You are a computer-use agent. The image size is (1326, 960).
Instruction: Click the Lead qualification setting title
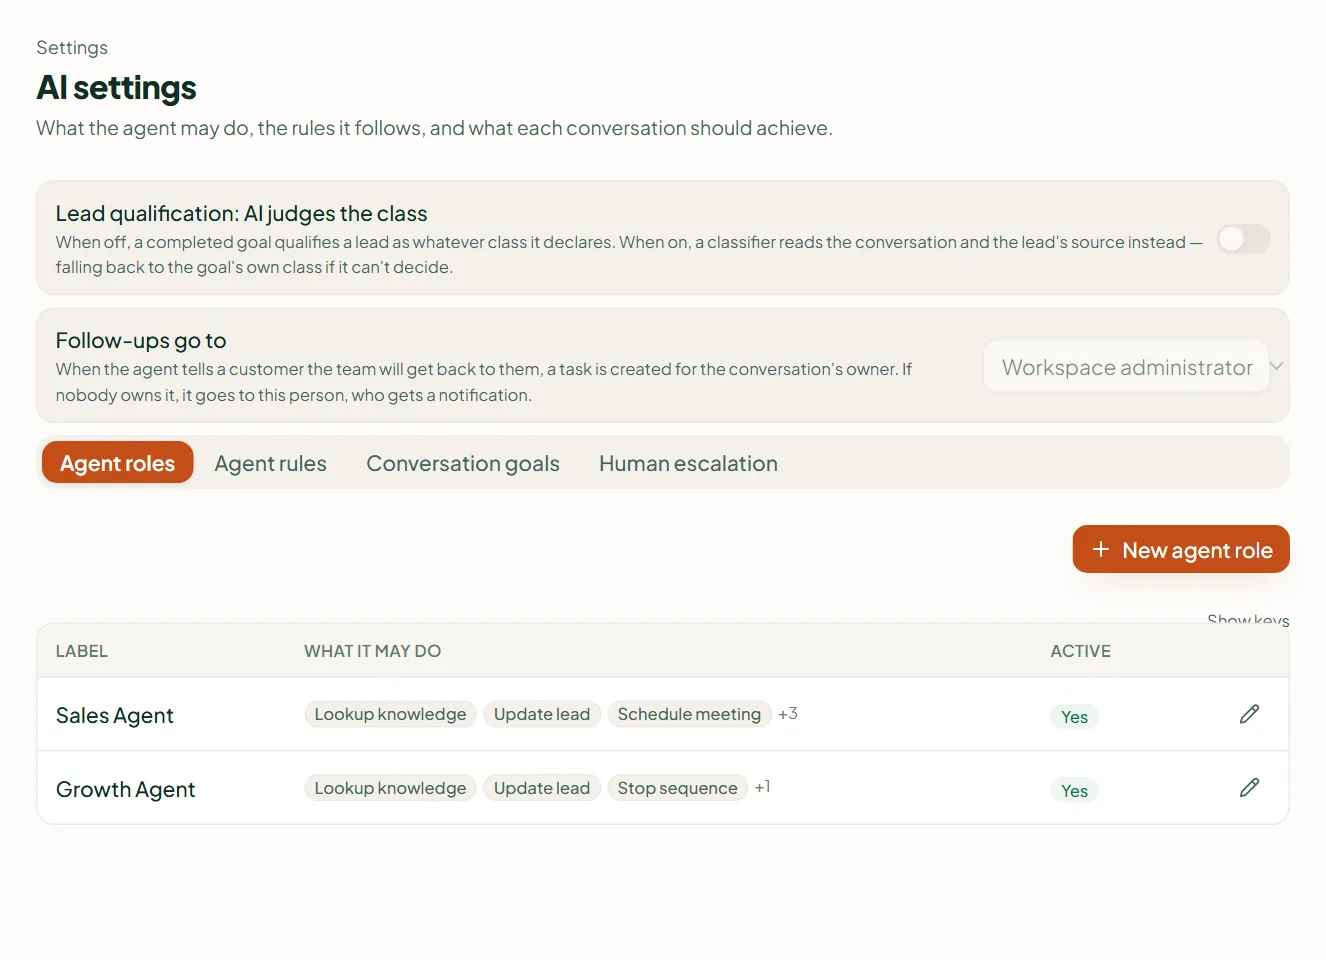tap(242, 213)
